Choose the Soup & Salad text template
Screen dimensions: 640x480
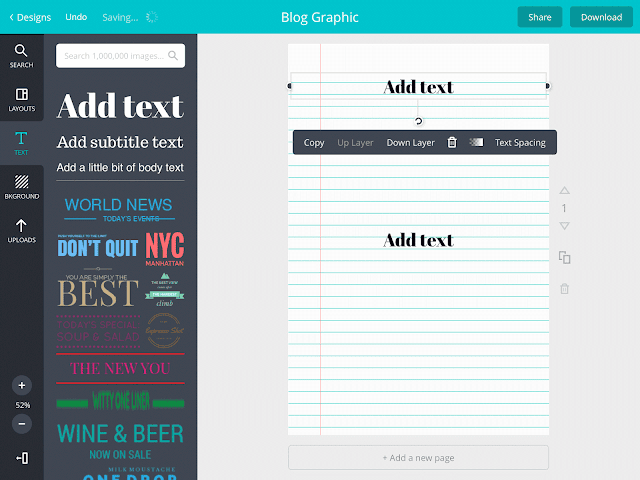98,331
